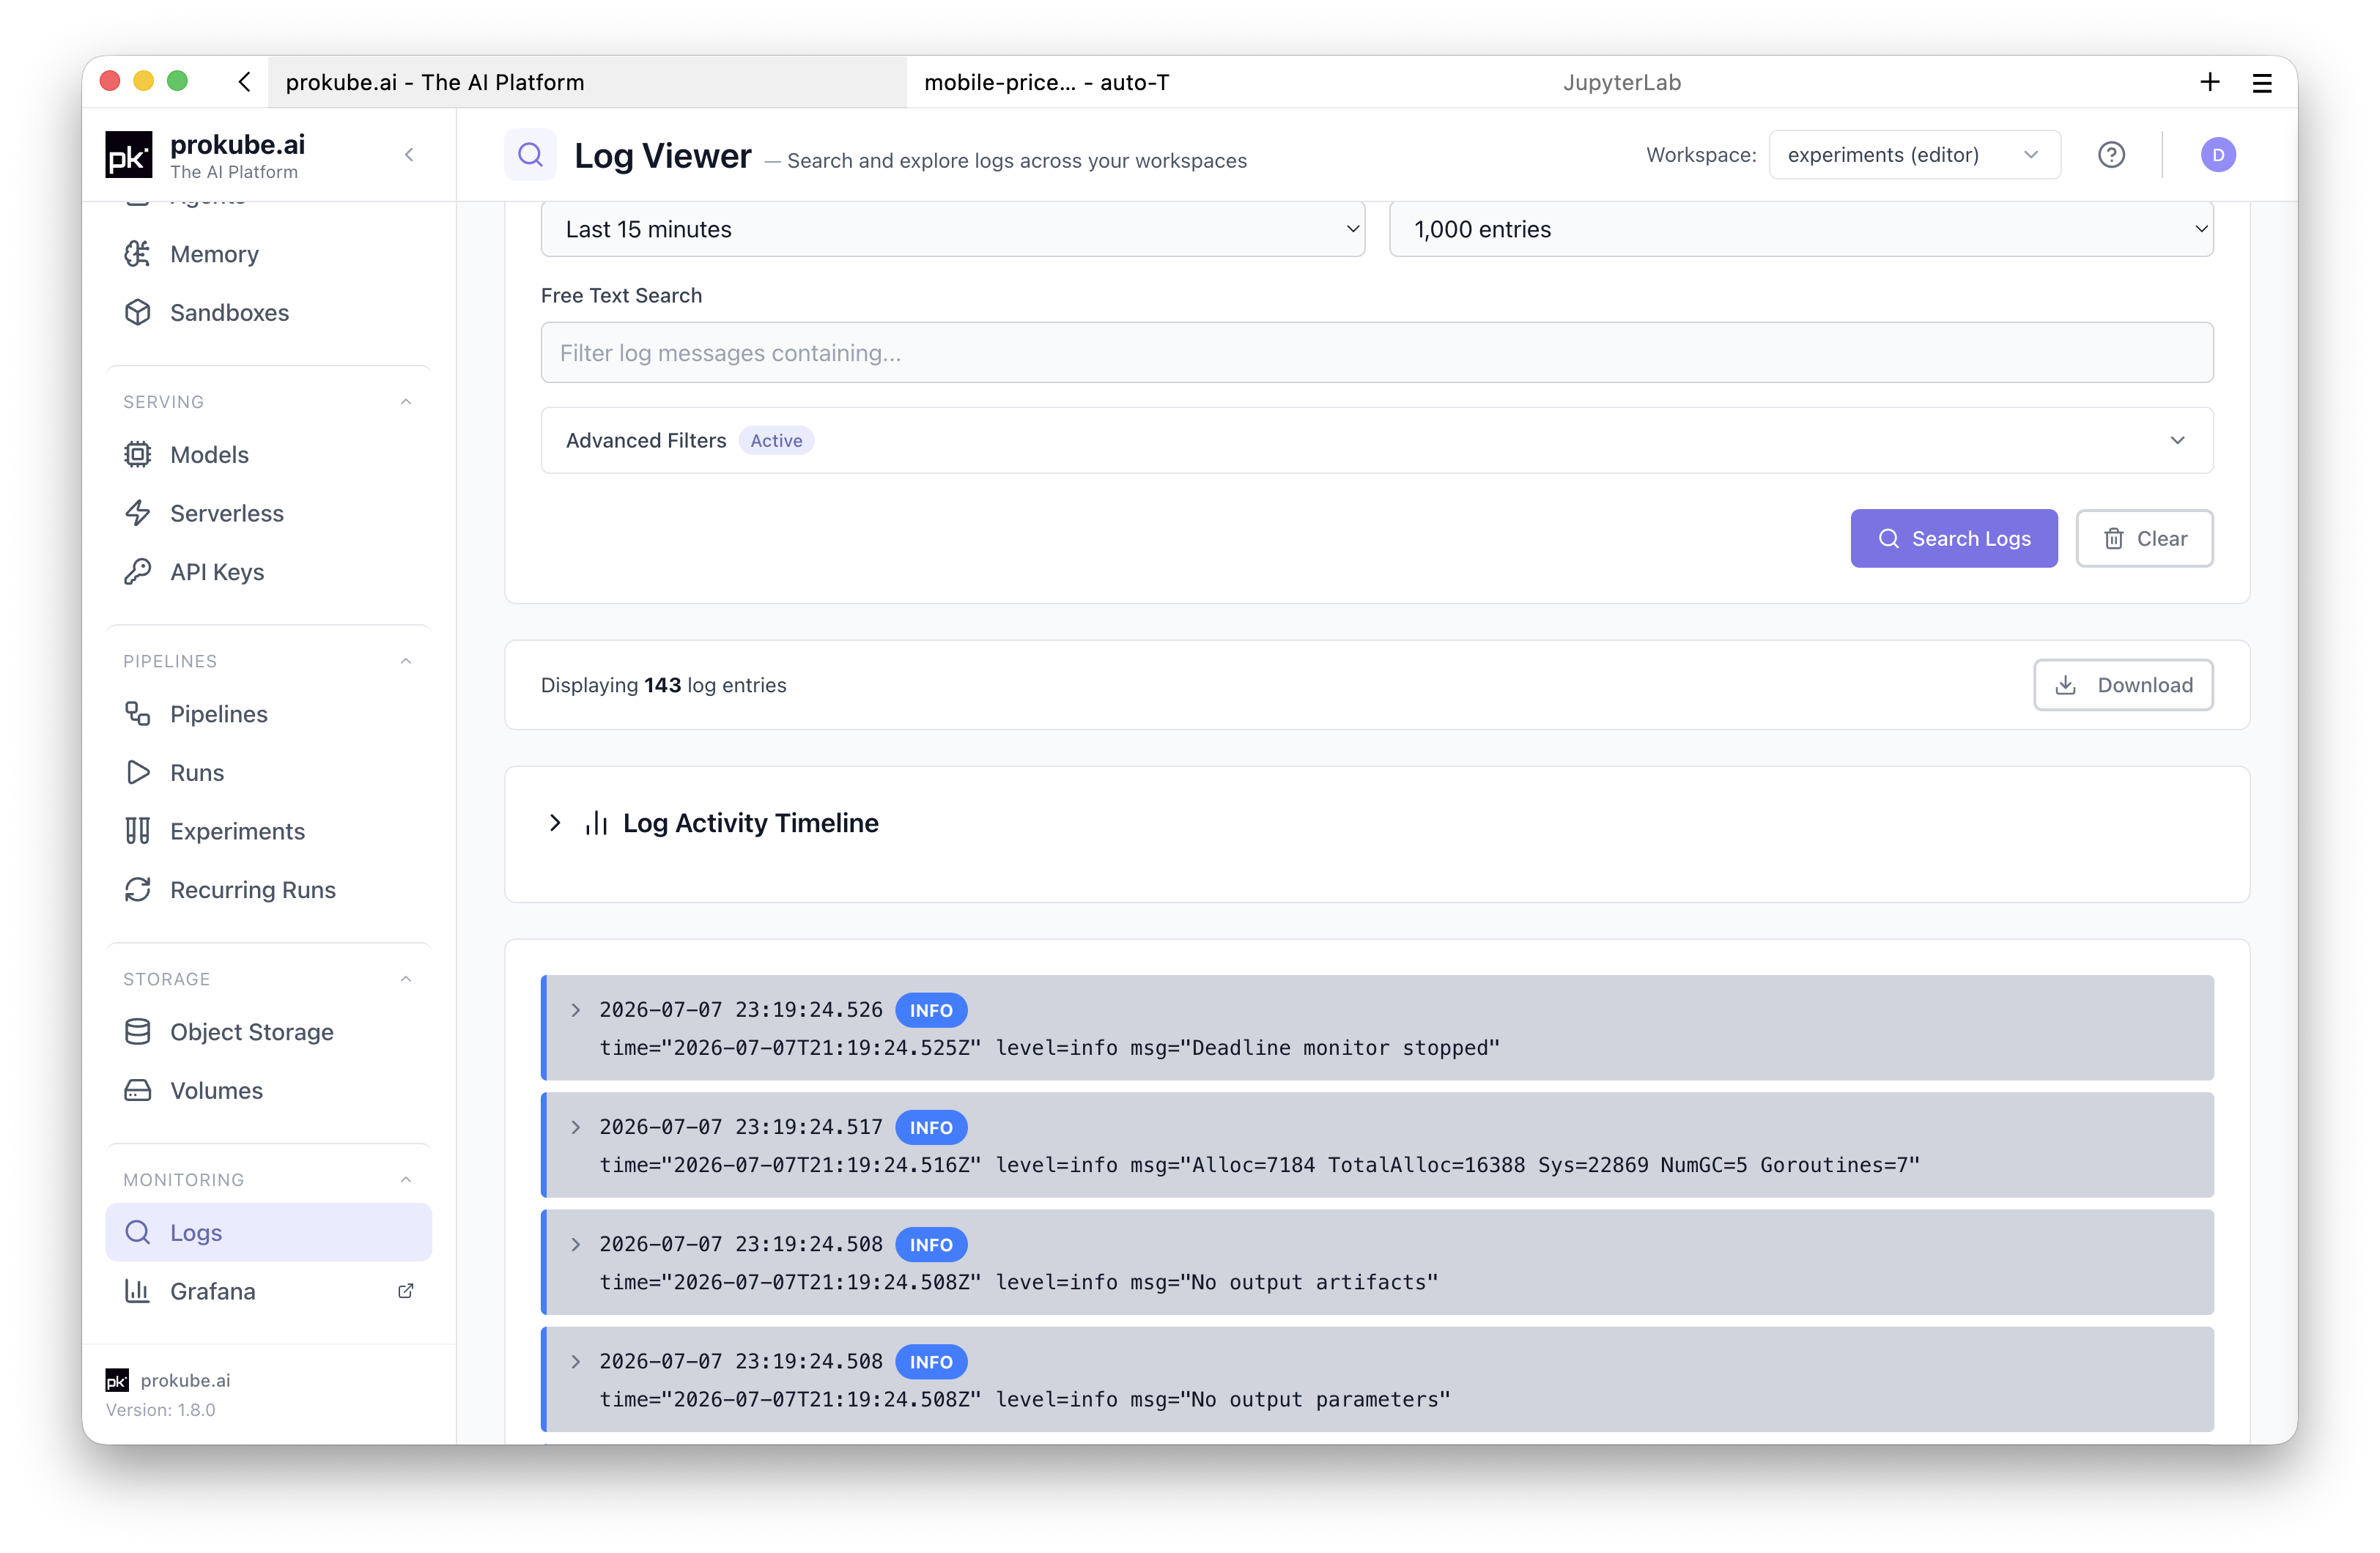The width and height of the screenshot is (2380, 1553).
Task: Click the Clear button
Action: tap(2144, 539)
